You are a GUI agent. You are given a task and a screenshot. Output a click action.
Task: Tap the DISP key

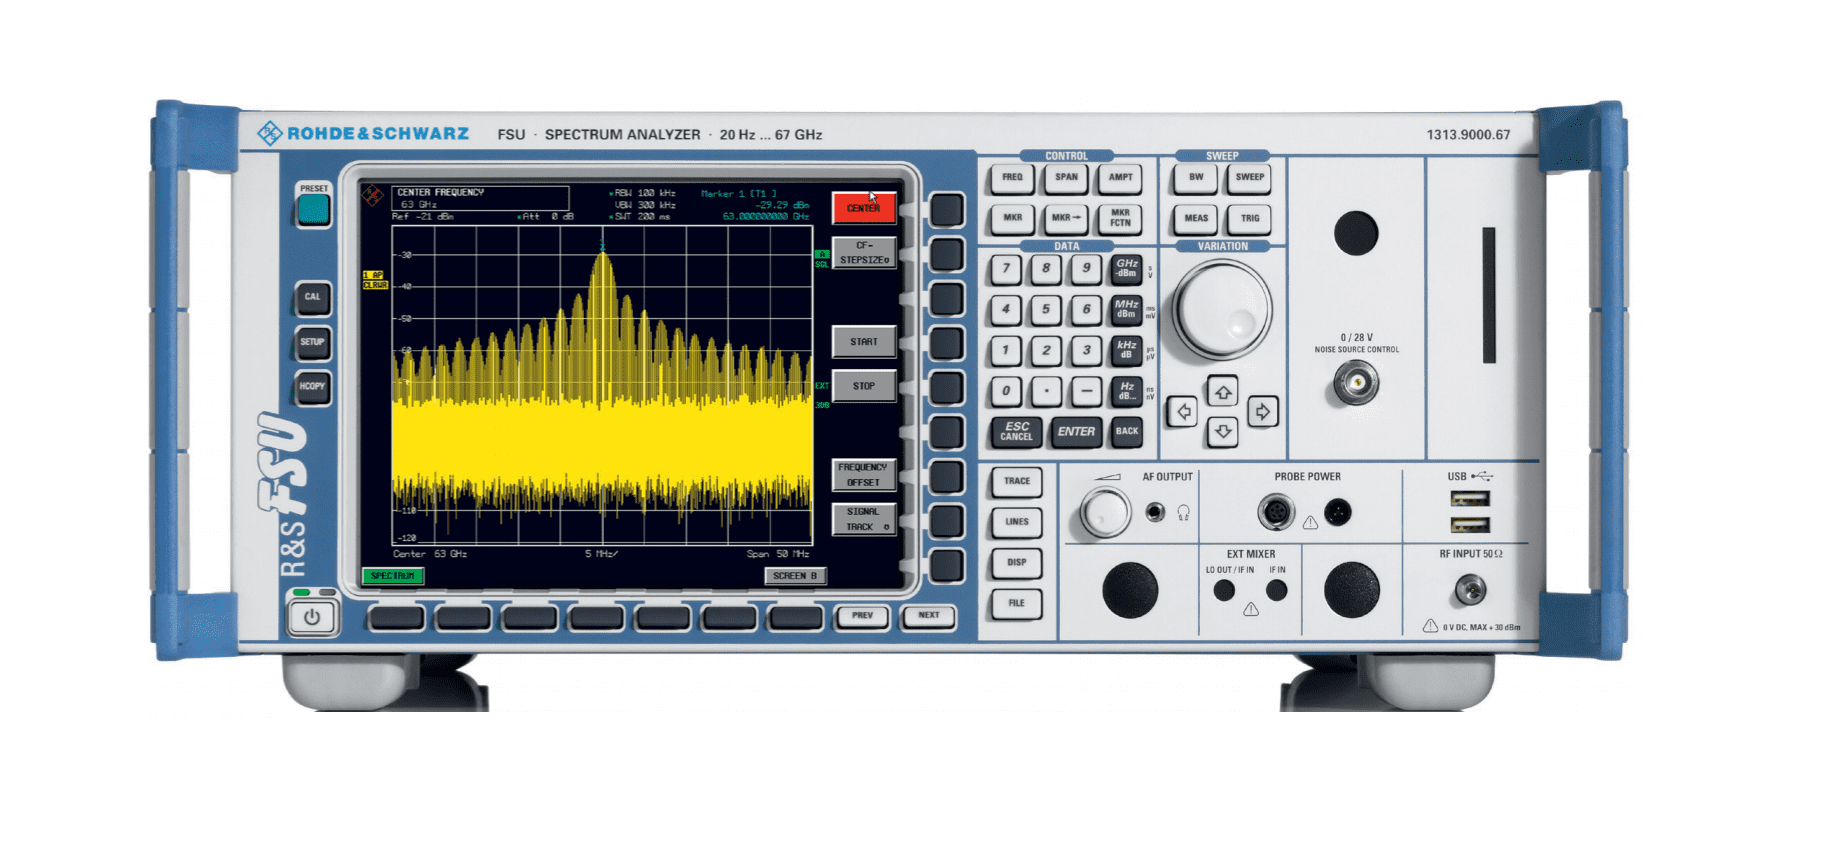1017,563
